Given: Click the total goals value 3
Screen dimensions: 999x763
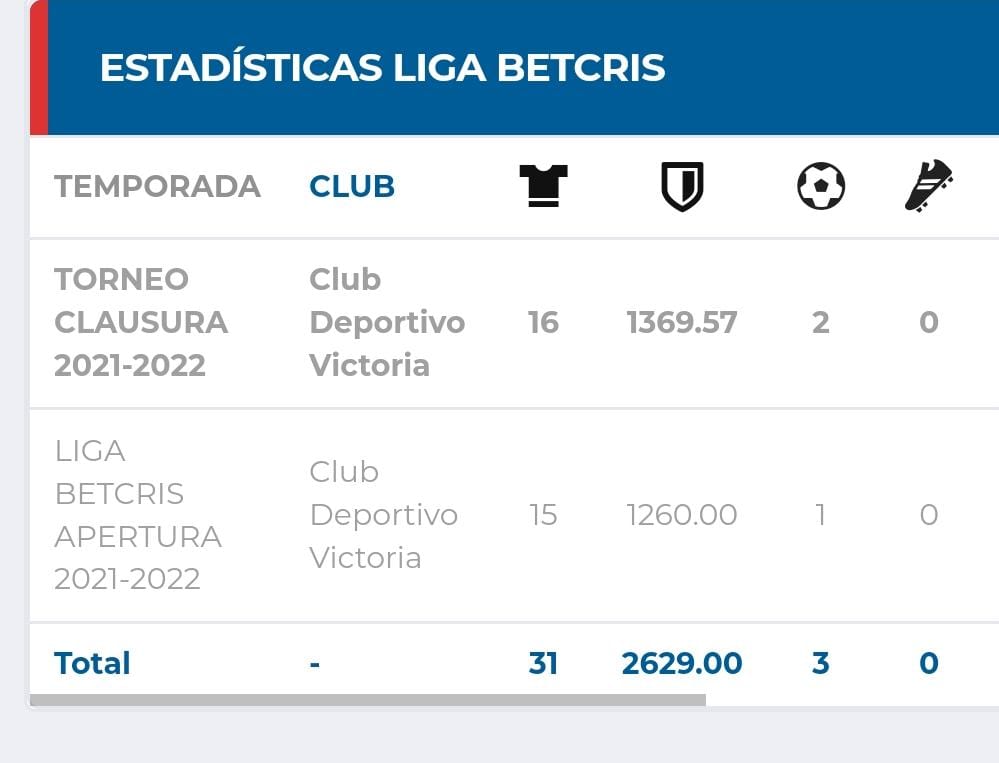Looking at the screenshot, I should click(x=821, y=663).
